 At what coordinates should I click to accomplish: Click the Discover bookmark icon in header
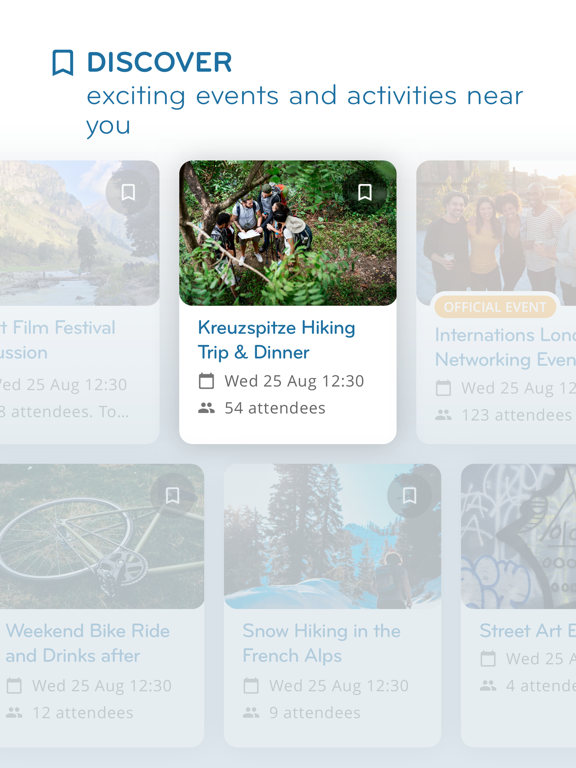63,63
